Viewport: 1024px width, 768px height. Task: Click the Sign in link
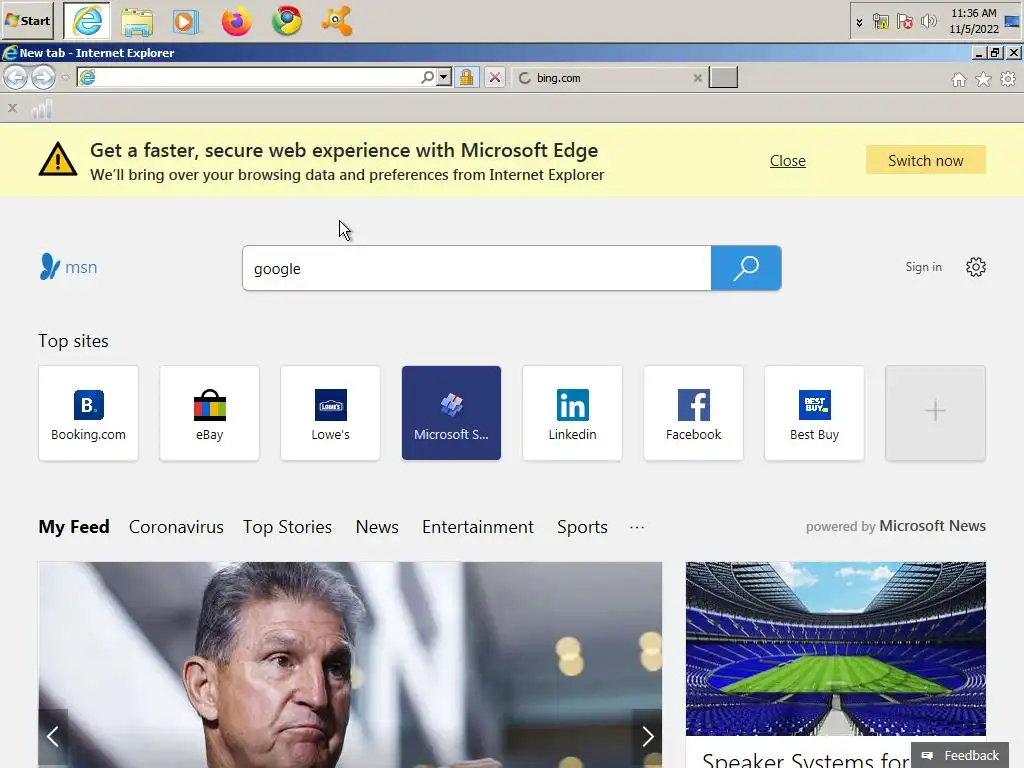923,266
